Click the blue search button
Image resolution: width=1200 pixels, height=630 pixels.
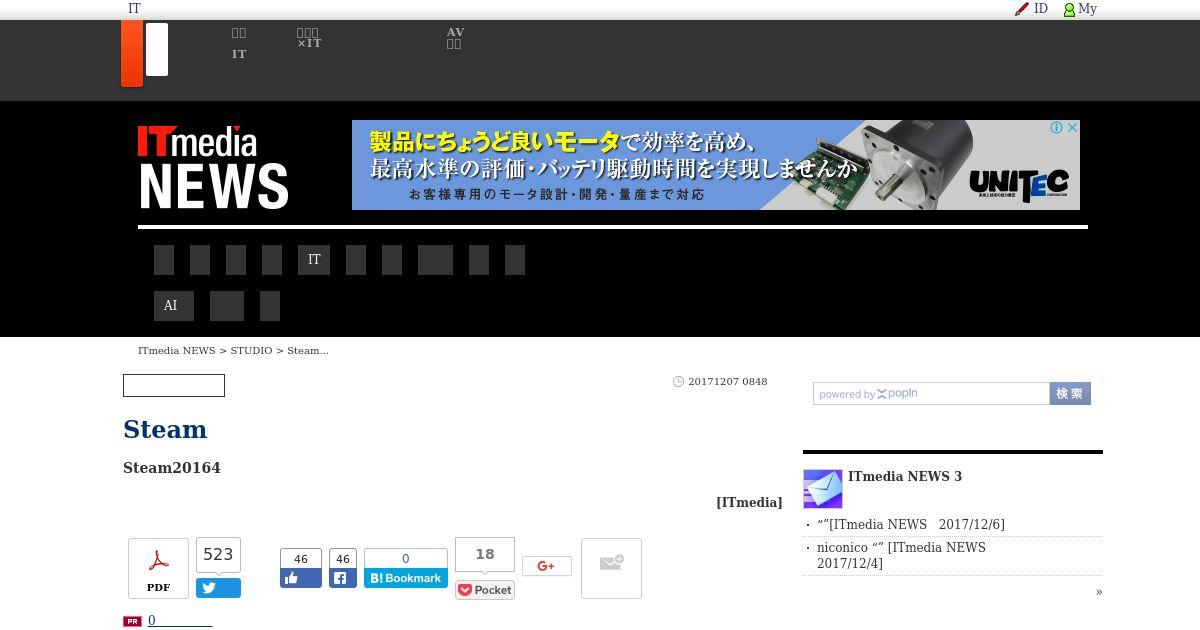pyautogui.click(x=1070, y=394)
